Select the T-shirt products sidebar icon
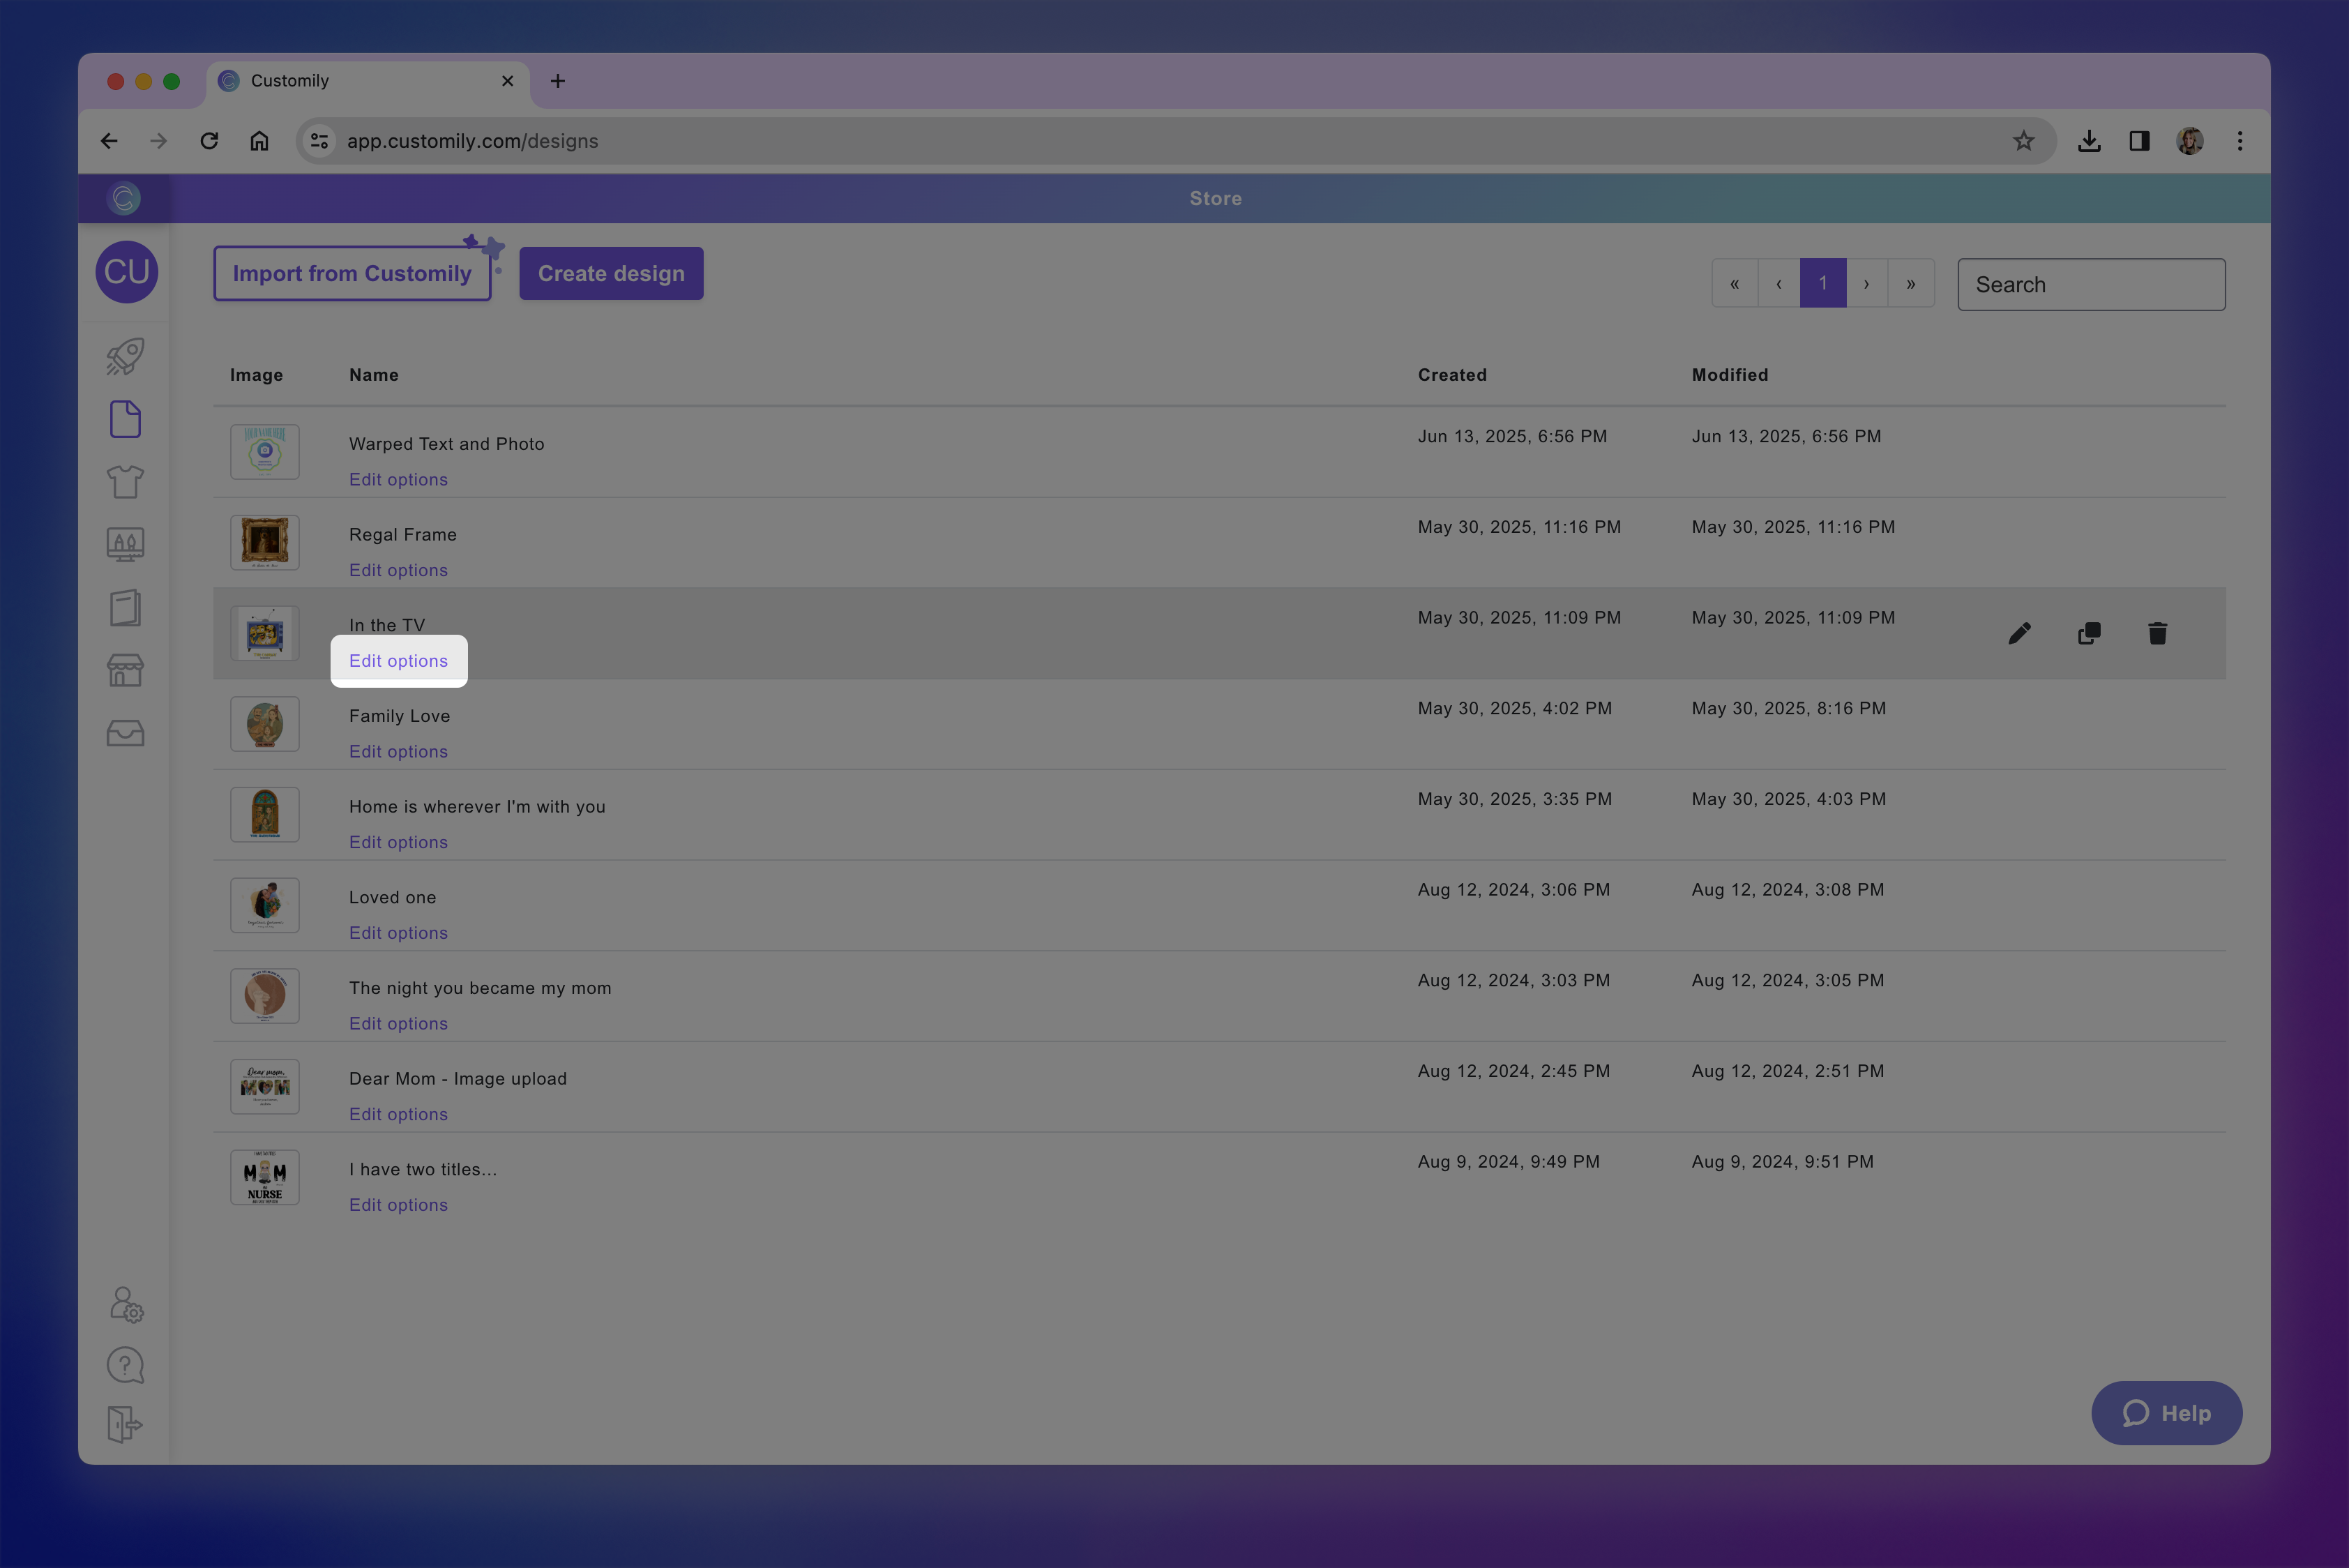 click(125, 482)
